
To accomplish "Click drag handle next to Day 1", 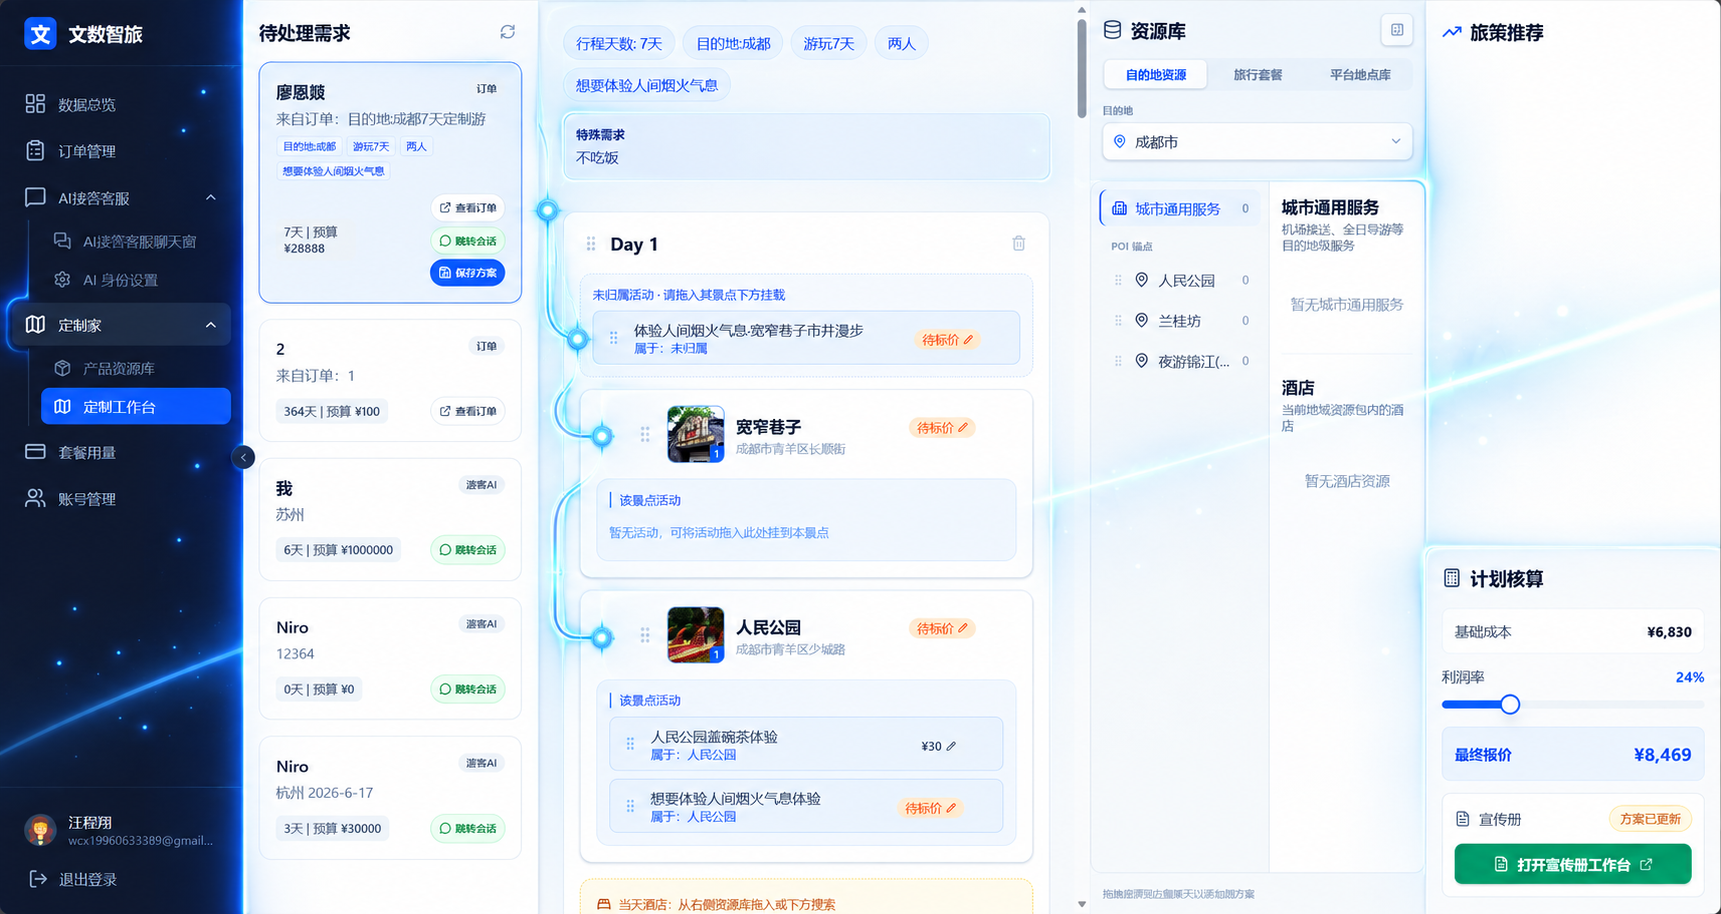I will (591, 244).
